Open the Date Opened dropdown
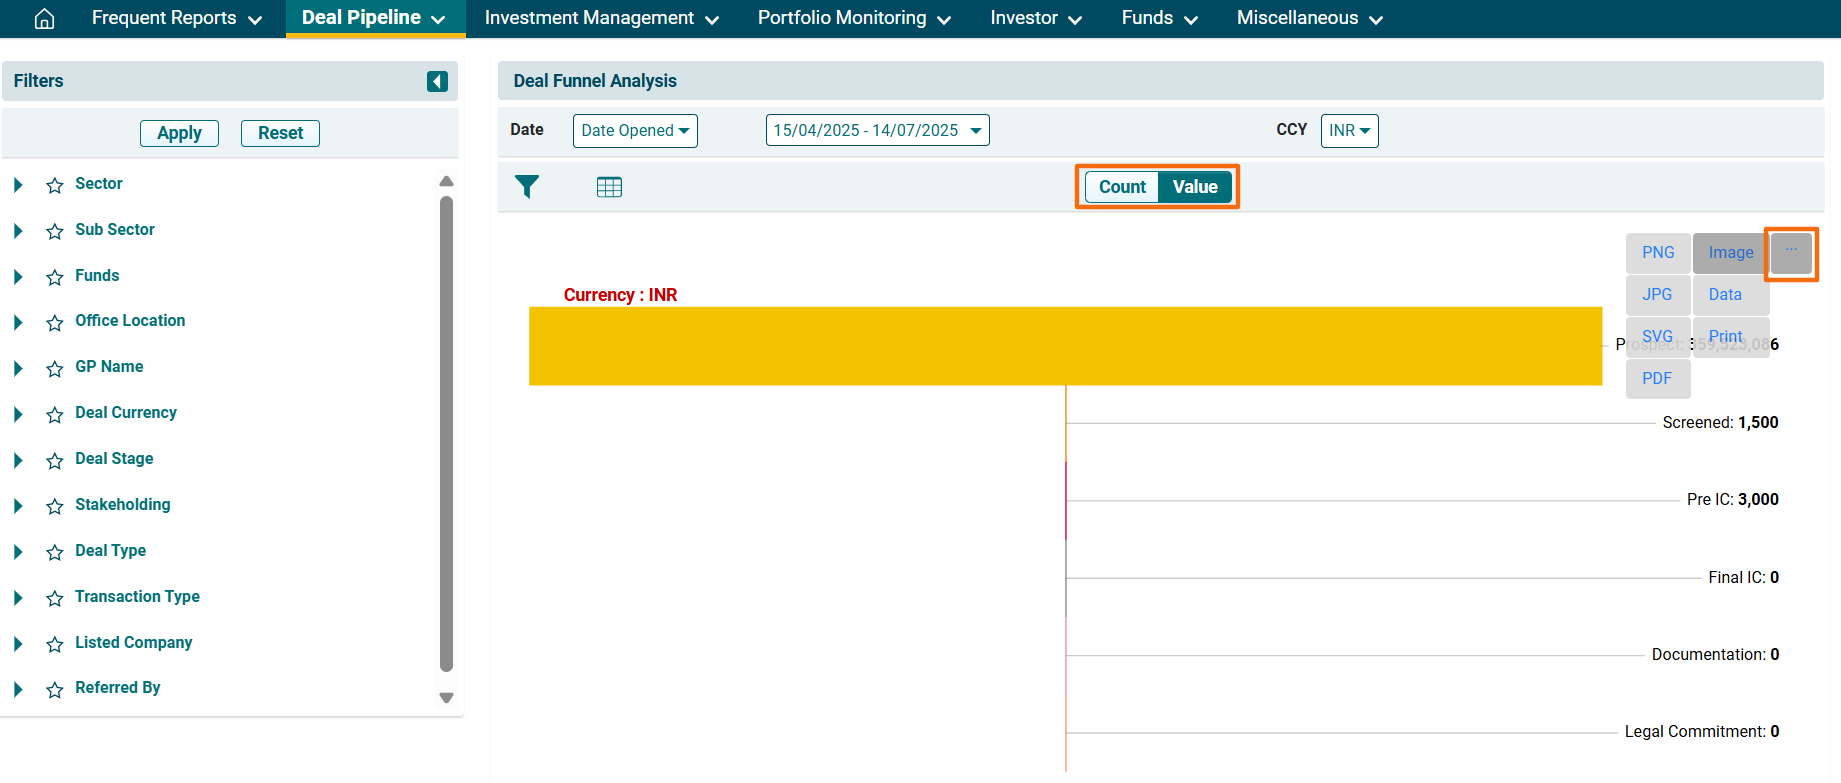Image resolution: width=1841 pixels, height=783 pixels. (635, 131)
